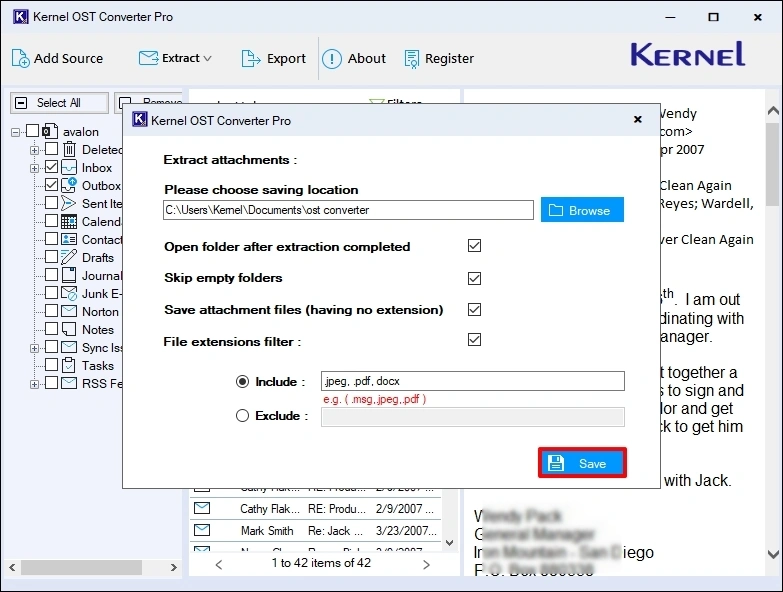Viewport: 783px width, 592px height.
Task: Toggle Skip empty folders checkbox
Action: click(x=475, y=278)
